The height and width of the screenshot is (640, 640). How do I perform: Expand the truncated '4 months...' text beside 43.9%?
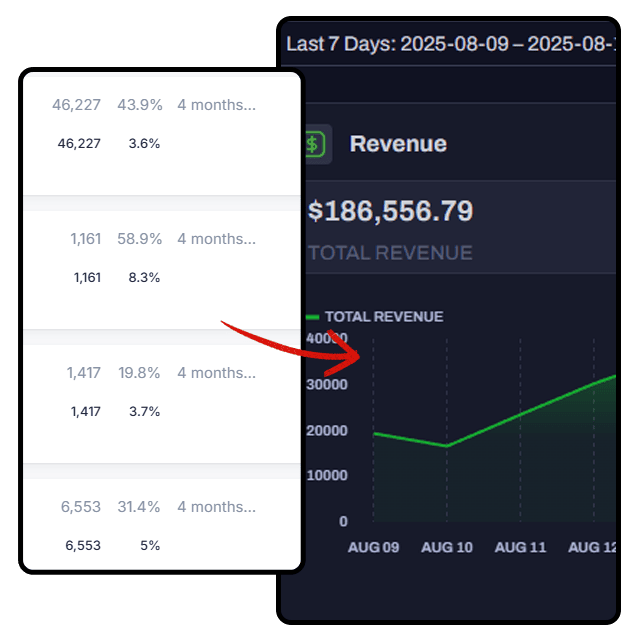[x=216, y=105]
